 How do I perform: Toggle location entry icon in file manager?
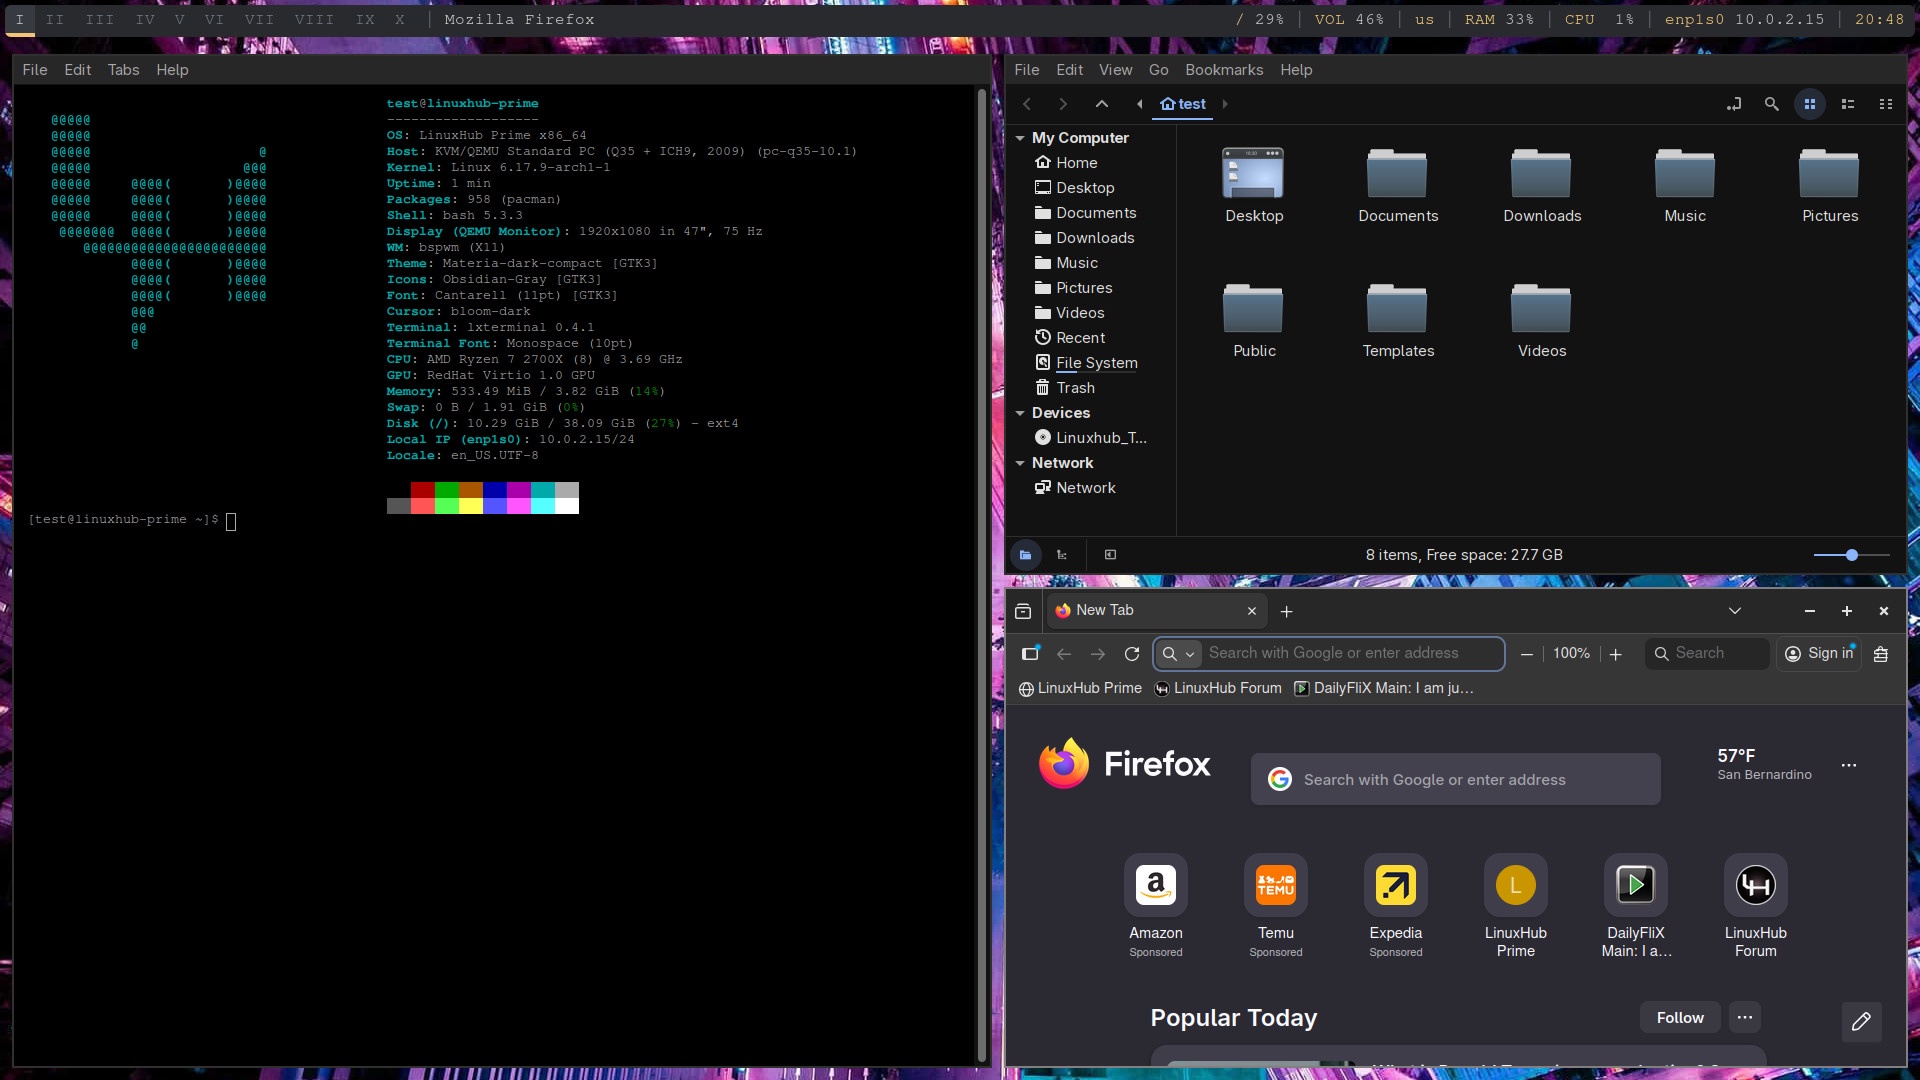tap(1733, 104)
